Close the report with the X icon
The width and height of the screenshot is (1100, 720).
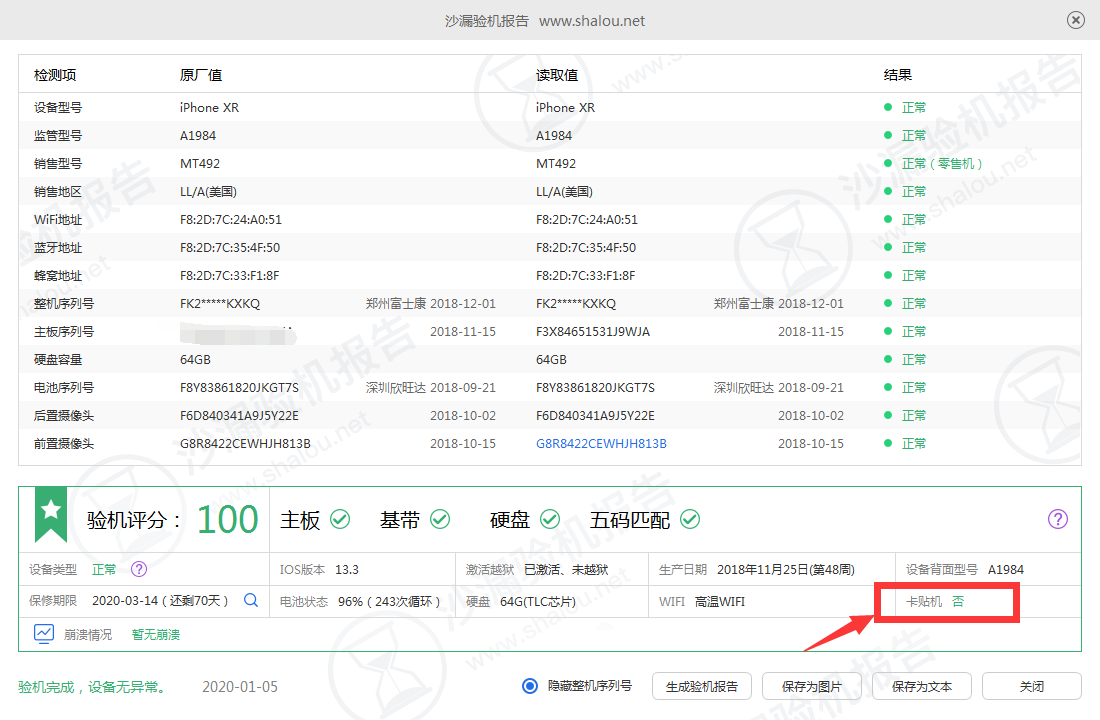pos(1075,20)
